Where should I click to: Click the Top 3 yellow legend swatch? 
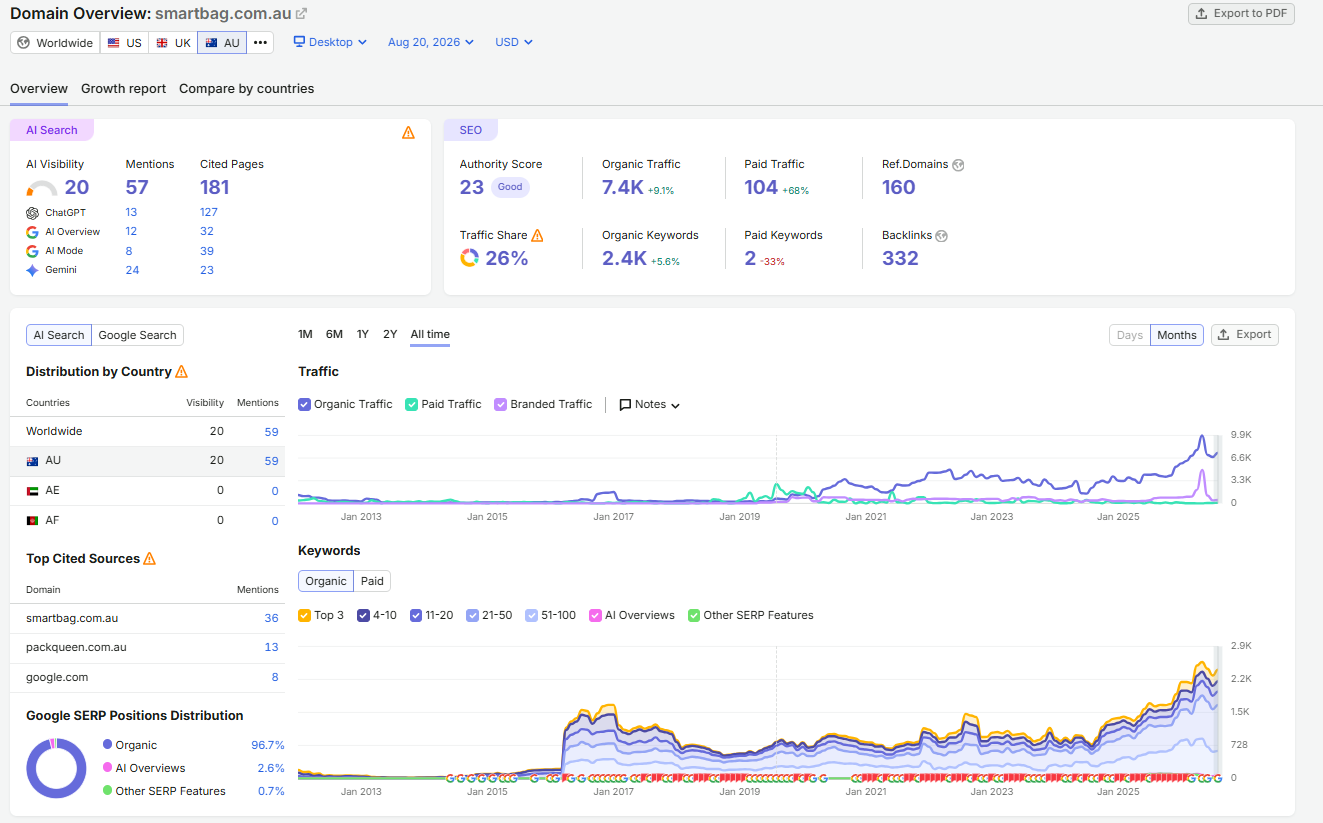(305, 615)
